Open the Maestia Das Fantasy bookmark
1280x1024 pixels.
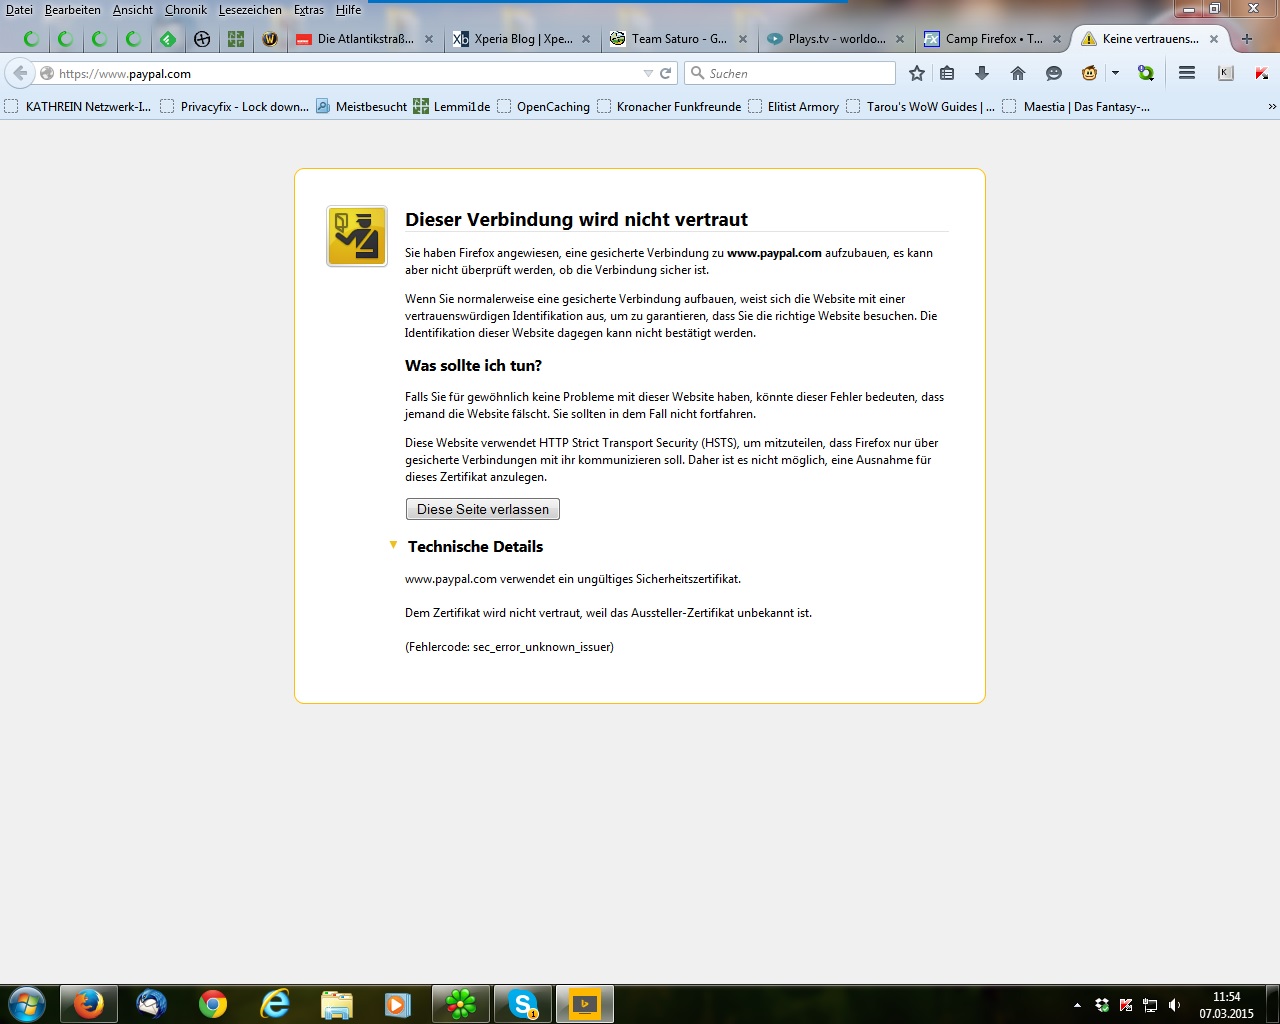1076,106
